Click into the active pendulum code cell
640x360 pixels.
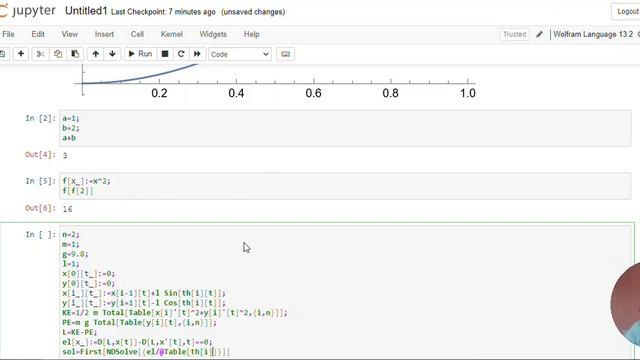click(345, 293)
